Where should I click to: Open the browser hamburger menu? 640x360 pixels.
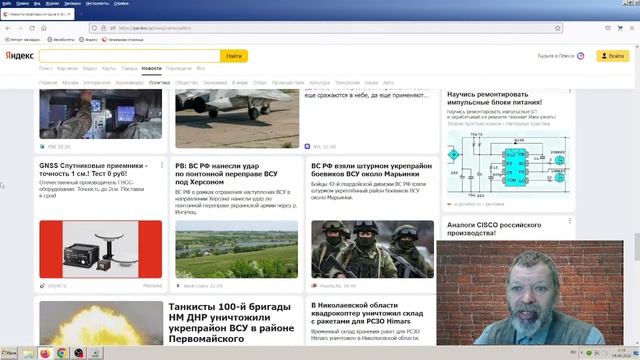coord(631,28)
